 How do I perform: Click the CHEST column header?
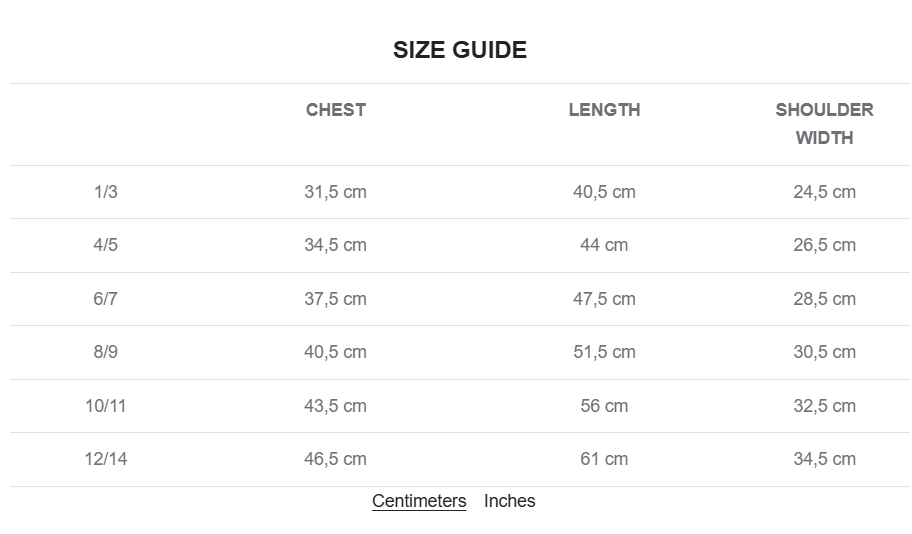pos(336,110)
